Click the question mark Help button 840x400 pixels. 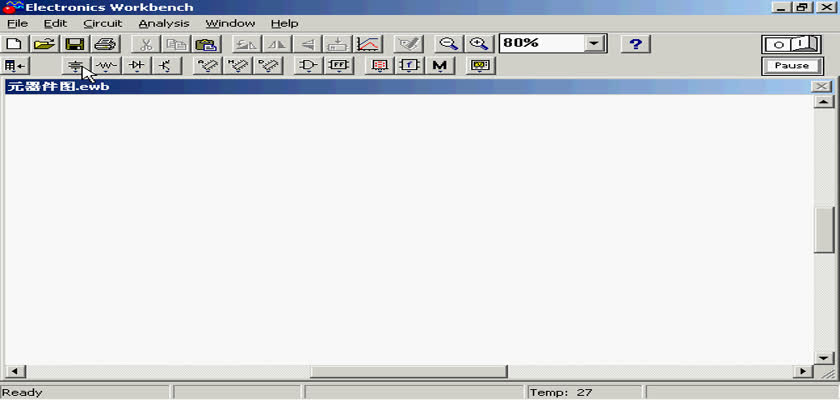pos(636,44)
